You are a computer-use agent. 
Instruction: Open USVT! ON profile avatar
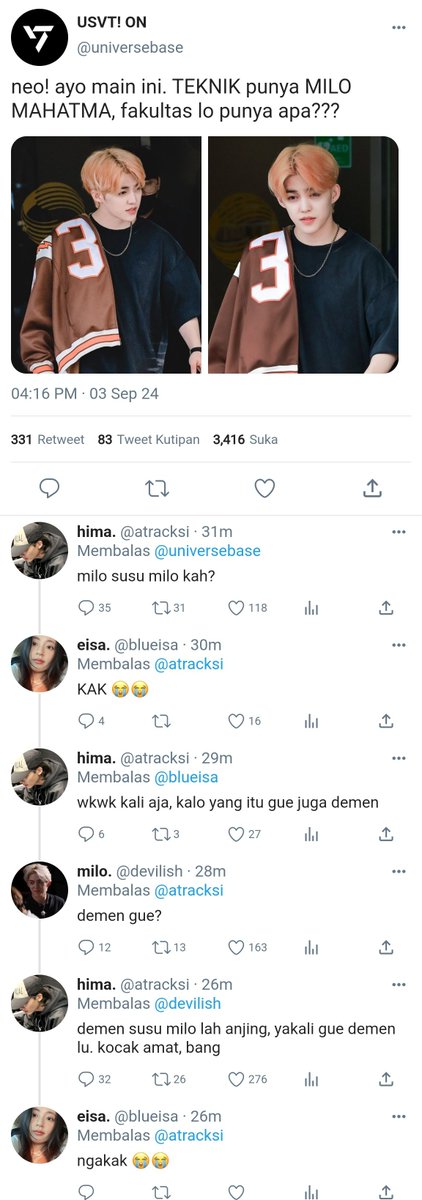(x=39, y=39)
